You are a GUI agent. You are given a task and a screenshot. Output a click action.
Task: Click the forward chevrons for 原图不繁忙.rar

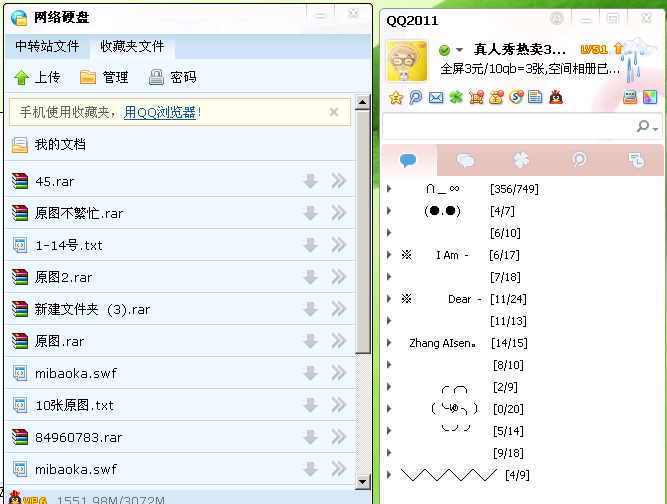click(339, 213)
